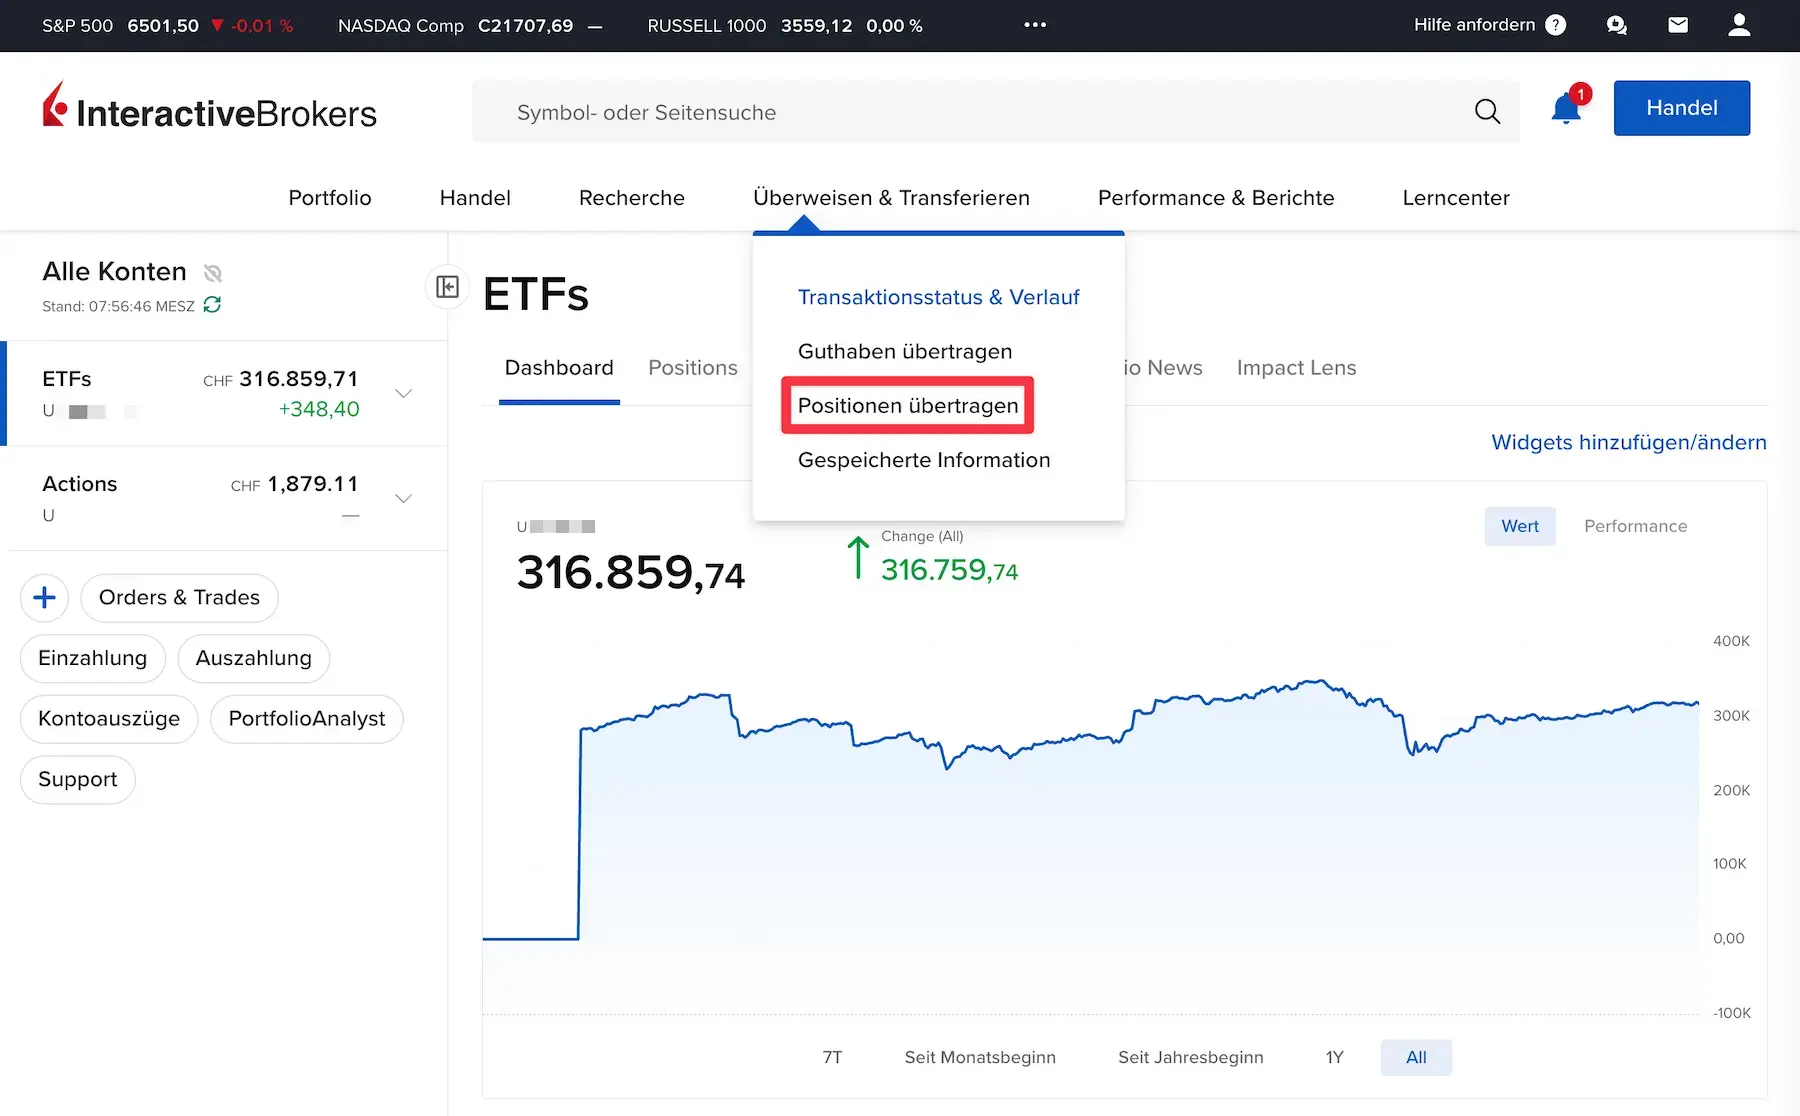Click the total value 316.859,74
The height and width of the screenshot is (1116, 1800).
click(631, 573)
